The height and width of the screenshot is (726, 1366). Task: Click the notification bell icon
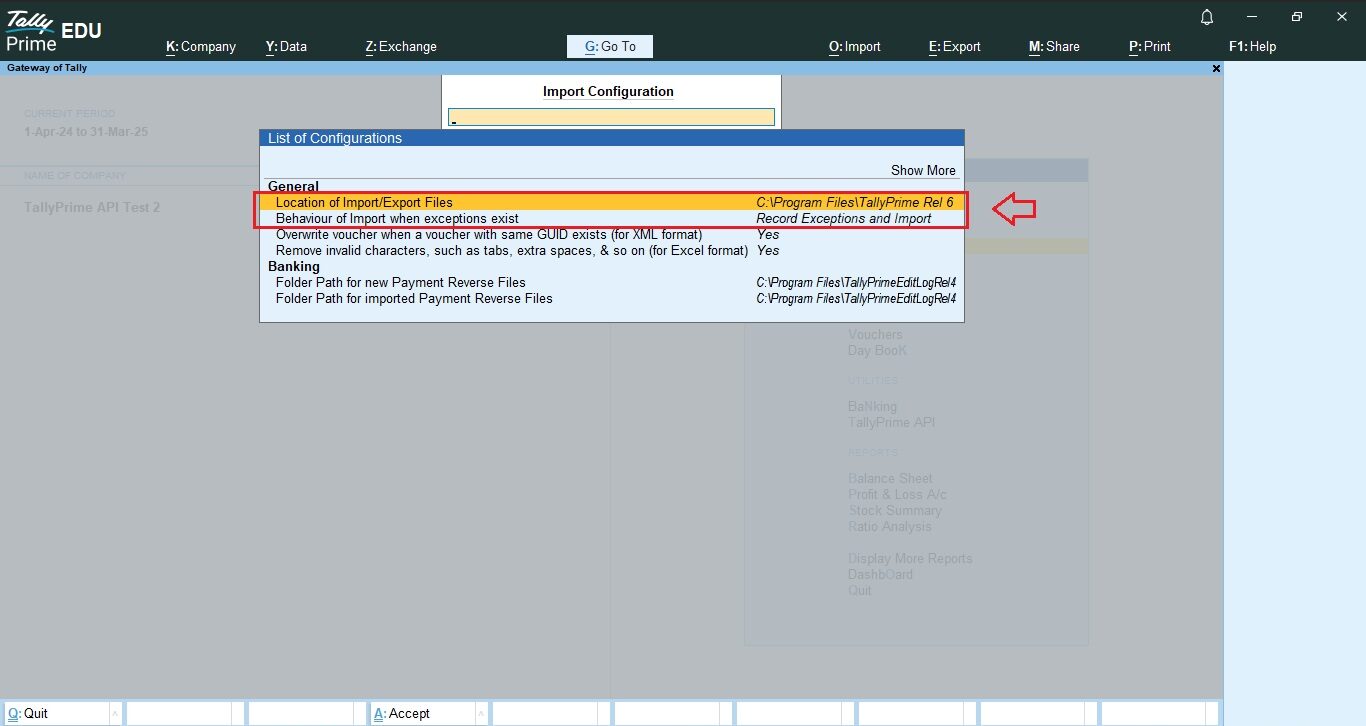(1207, 17)
